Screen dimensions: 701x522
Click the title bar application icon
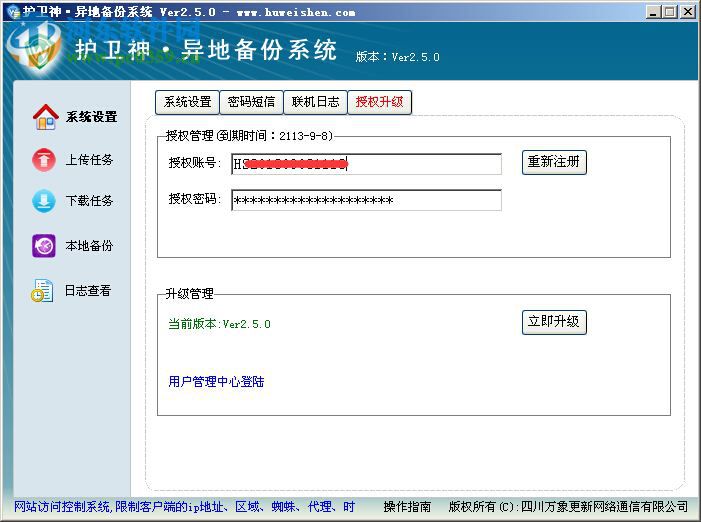pos(13,12)
